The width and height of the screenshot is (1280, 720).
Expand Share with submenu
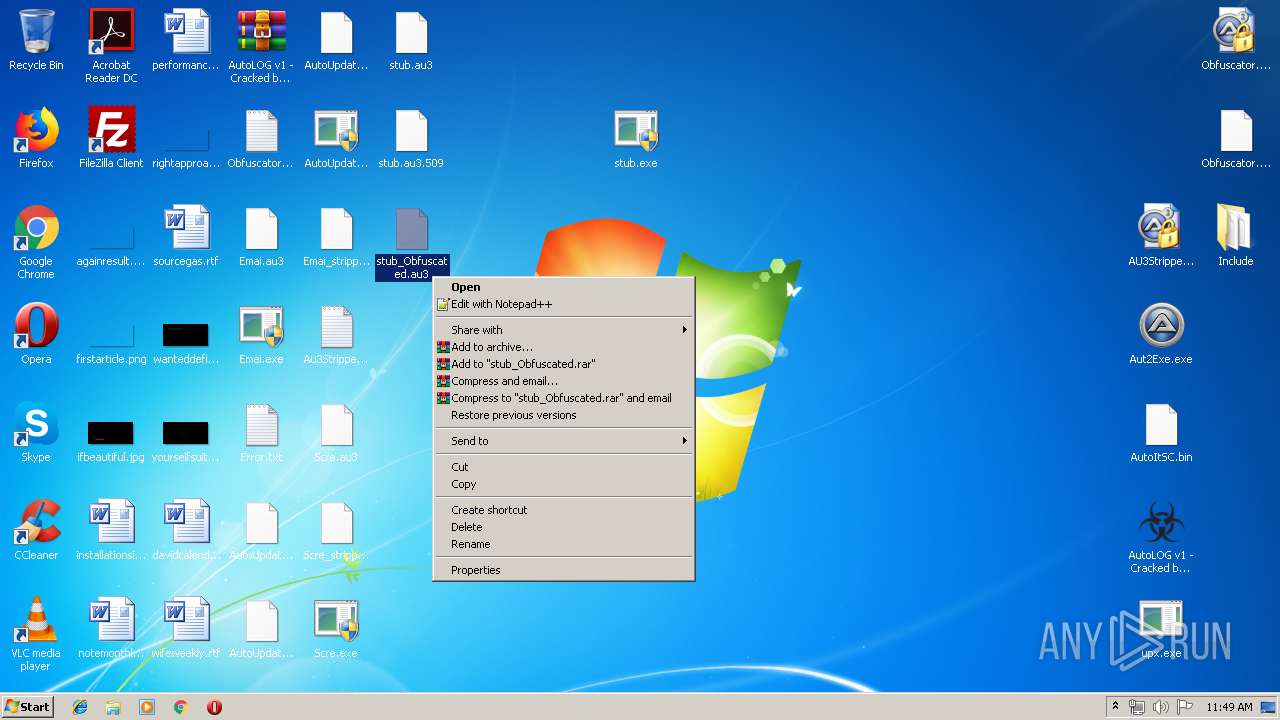(563, 330)
